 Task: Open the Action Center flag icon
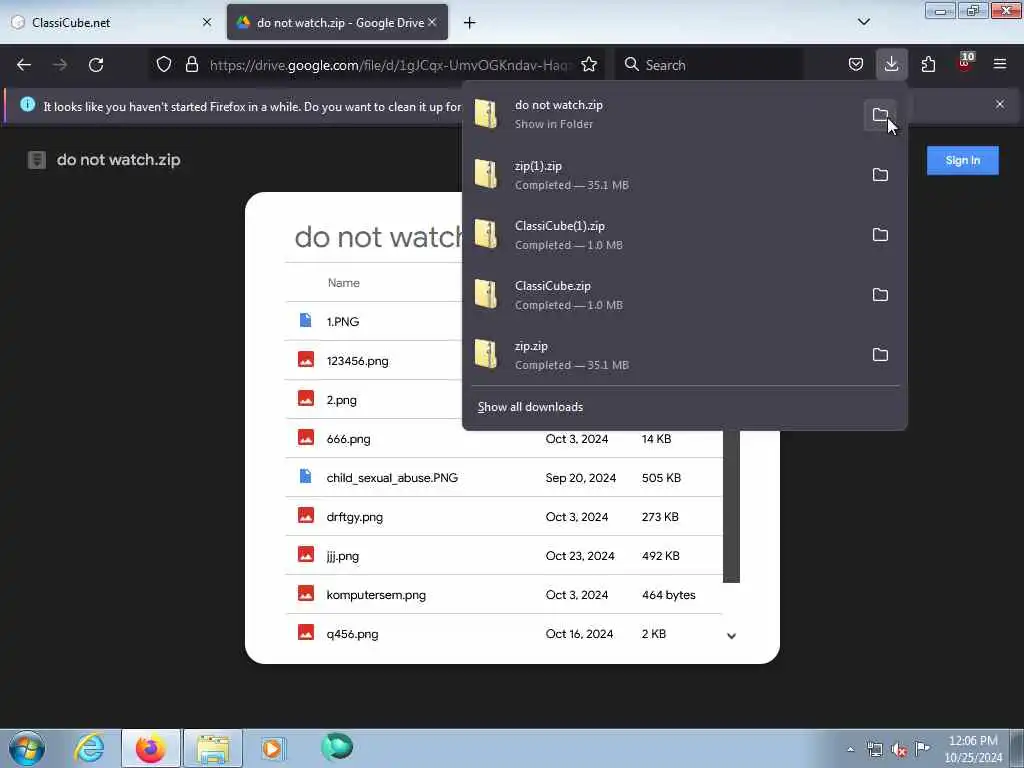click(x=923, y=748)
